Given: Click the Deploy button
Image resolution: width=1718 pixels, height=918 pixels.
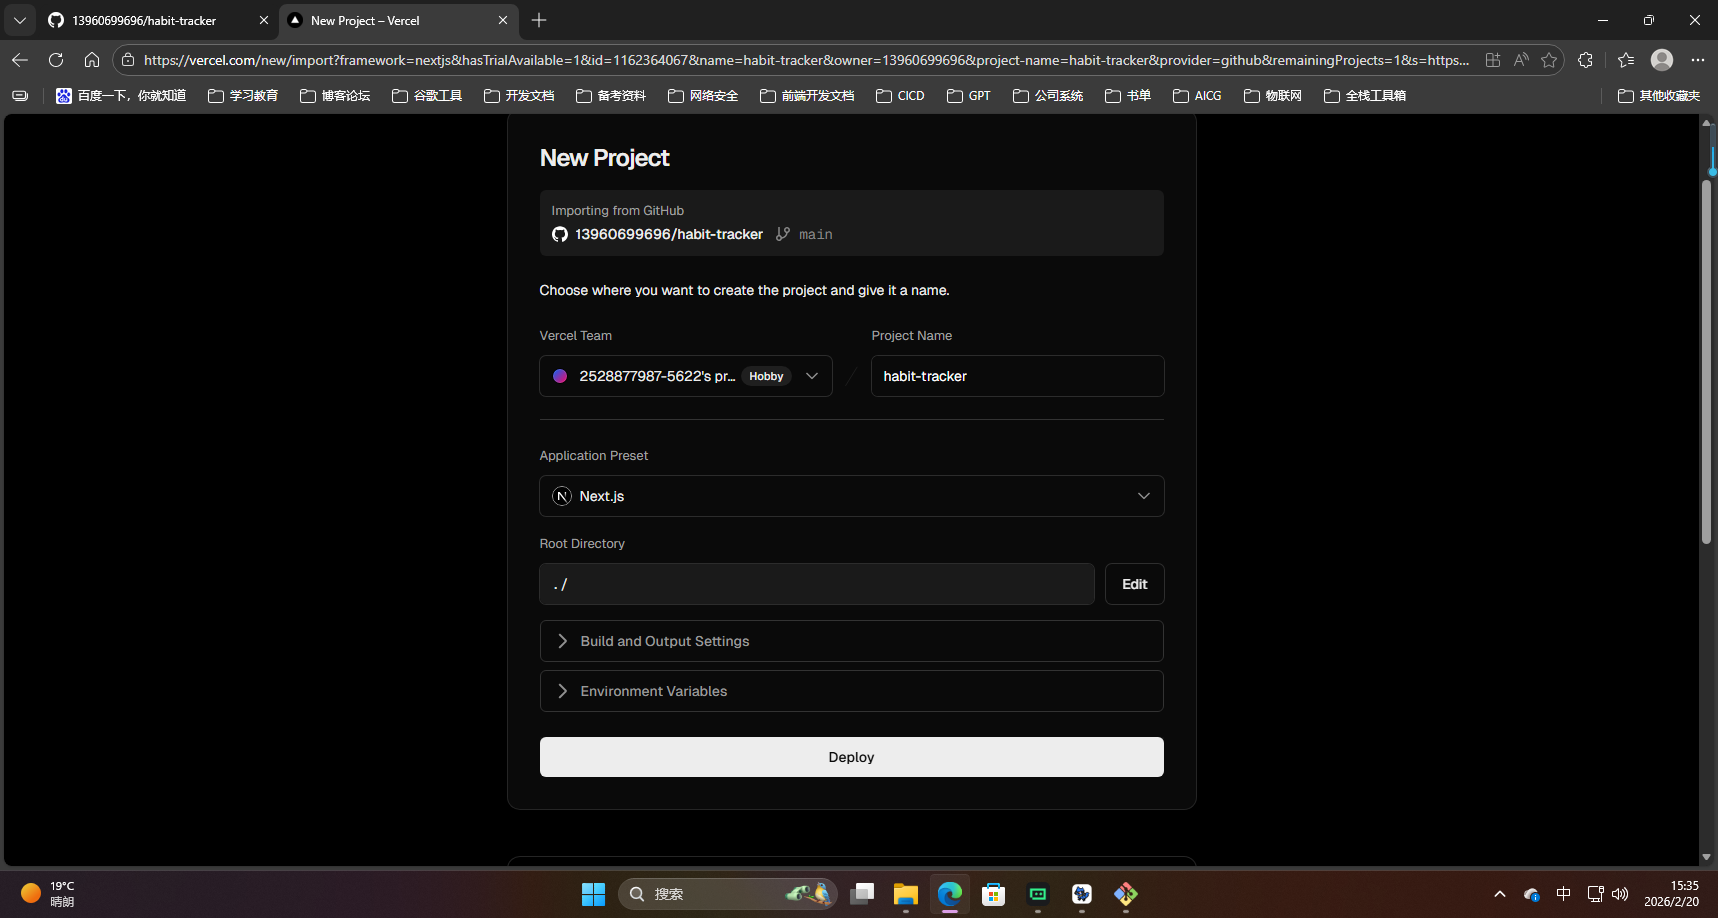Looking at the screenshot, I should 851,757.
